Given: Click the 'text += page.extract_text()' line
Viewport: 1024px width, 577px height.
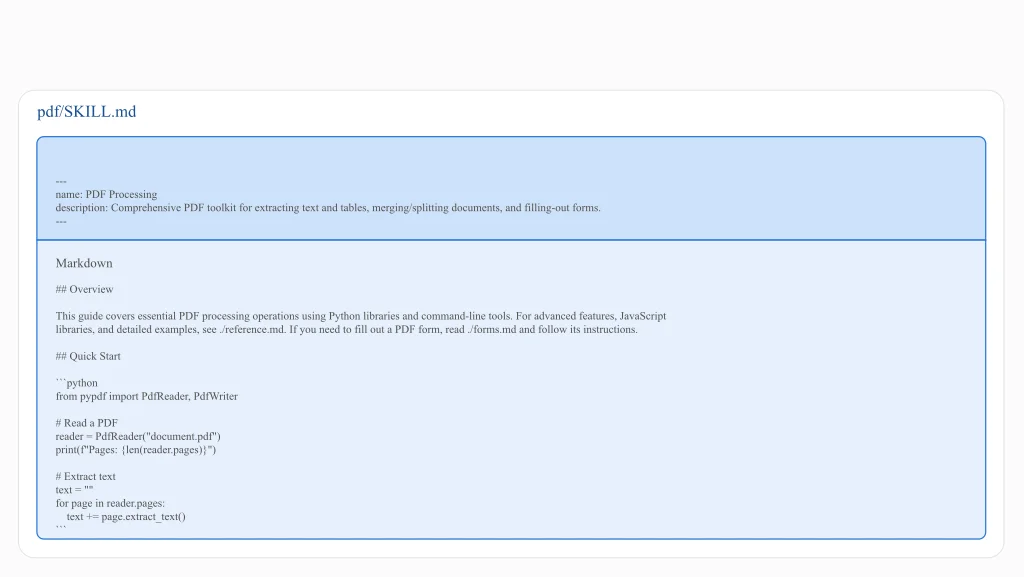Looking at the screenshot, I should (x=126, y=517).
